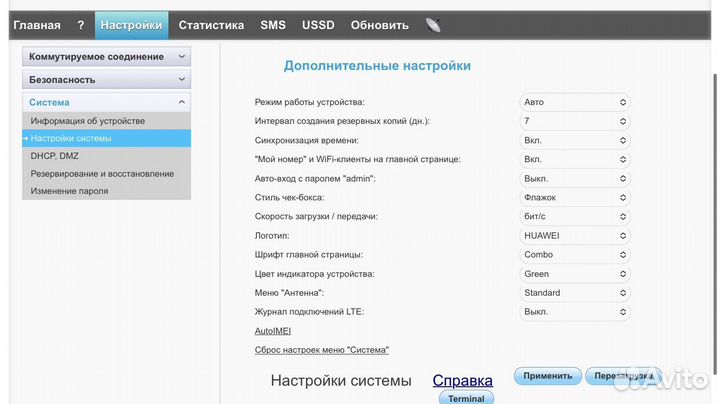
Task: Collapse the Система section
Action: click(x=107, y=102)
